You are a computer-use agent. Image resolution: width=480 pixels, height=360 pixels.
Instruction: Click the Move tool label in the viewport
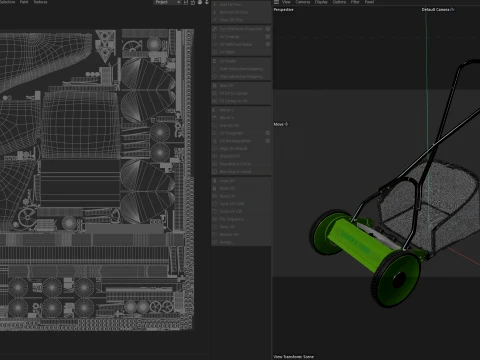[x=278, y=124]
